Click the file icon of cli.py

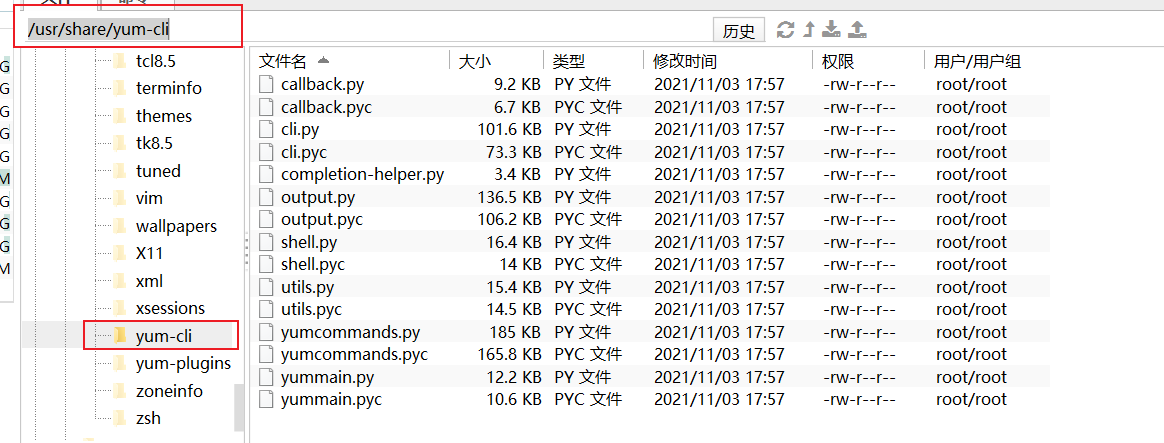pos(266,129)
